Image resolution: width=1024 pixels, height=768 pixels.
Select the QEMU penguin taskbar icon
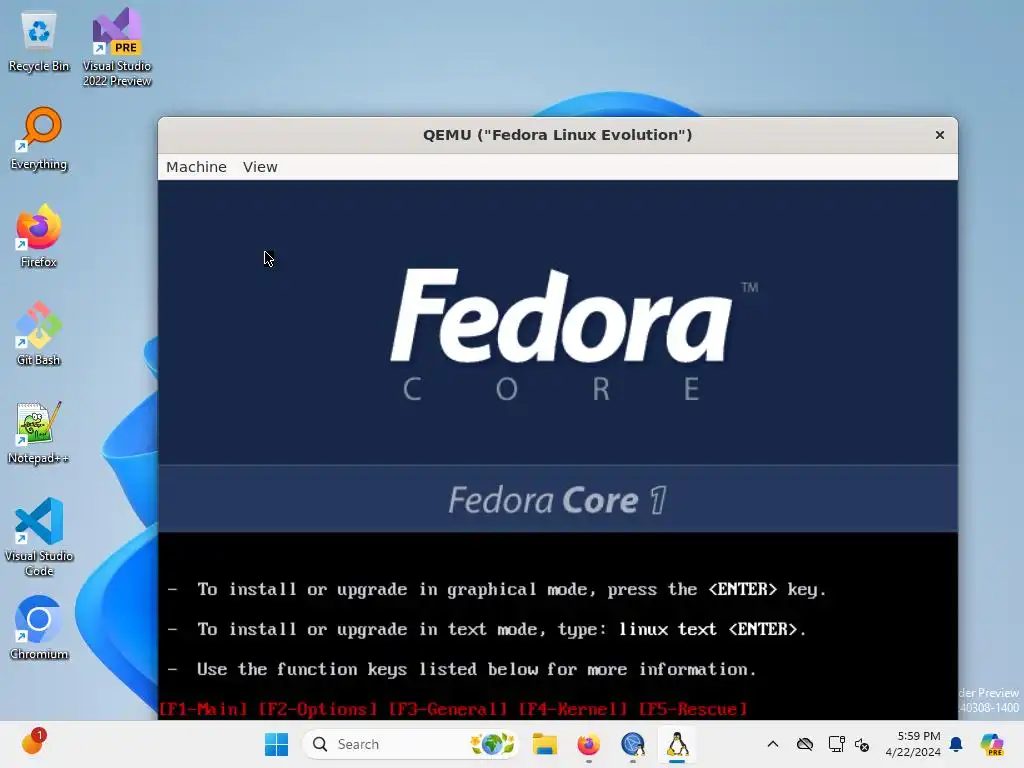coord(677,744)
